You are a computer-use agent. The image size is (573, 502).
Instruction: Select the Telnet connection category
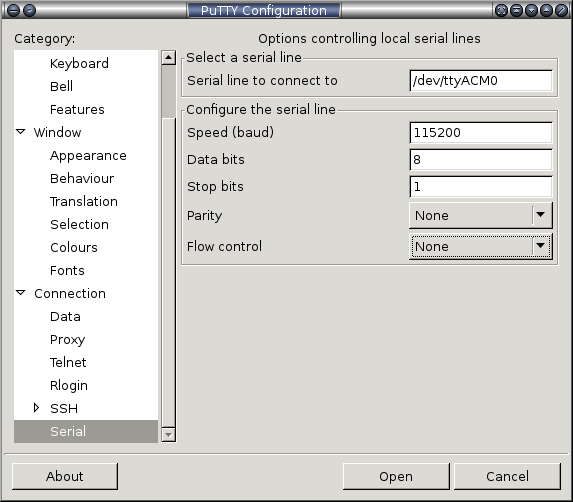pos(68,362)
